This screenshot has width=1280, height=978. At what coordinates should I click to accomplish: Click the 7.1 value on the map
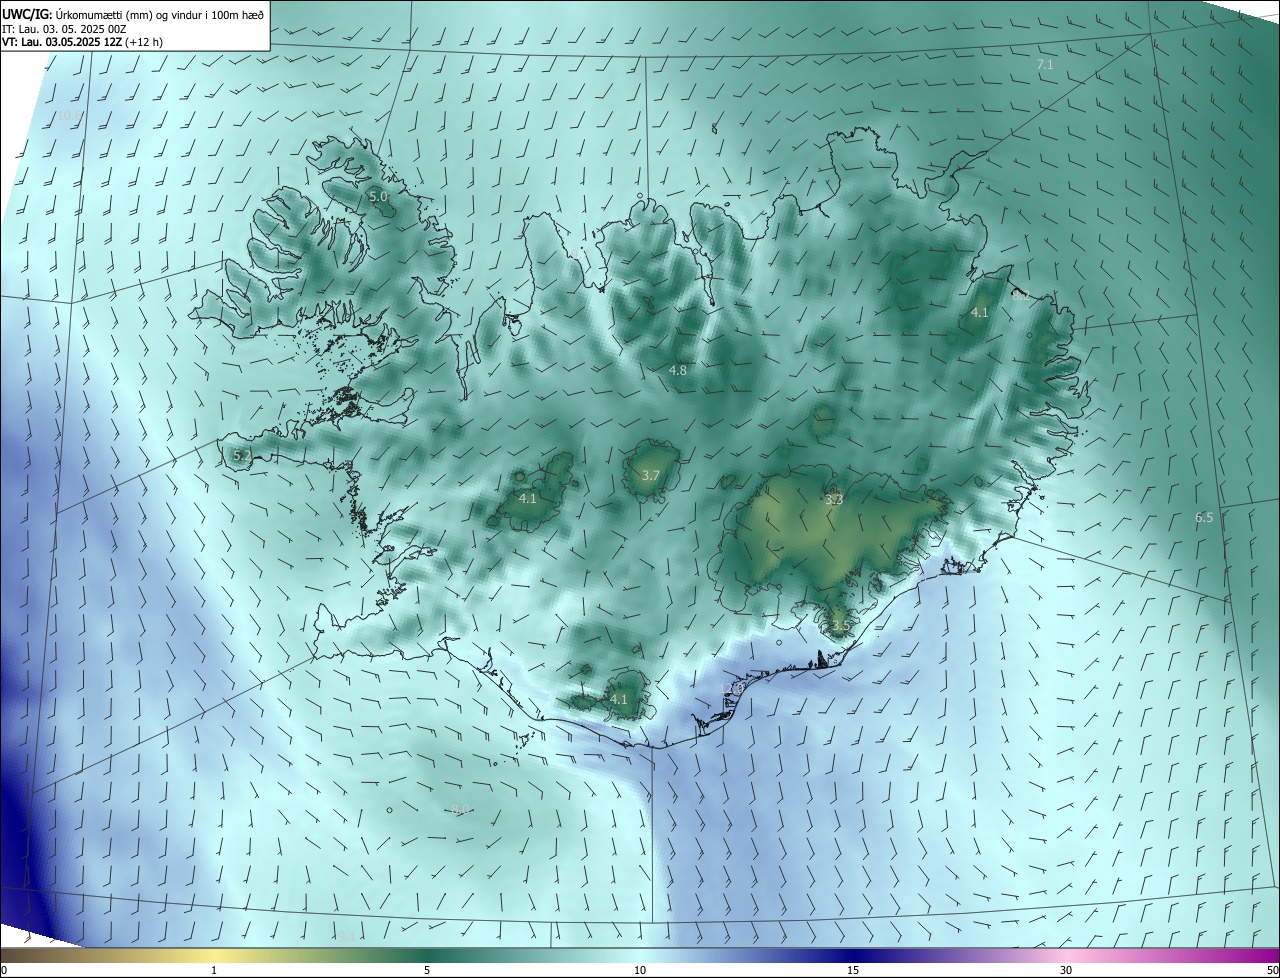point(1045,64)
